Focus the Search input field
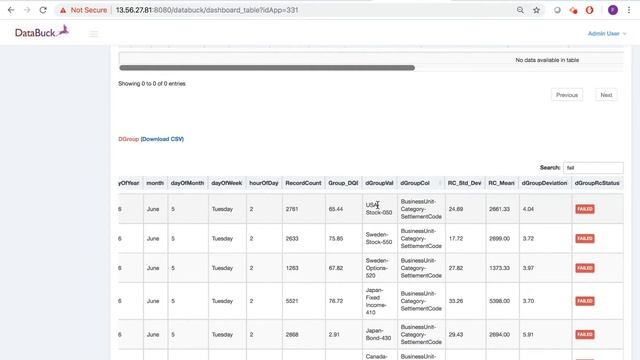 click(x=593, y=168)
